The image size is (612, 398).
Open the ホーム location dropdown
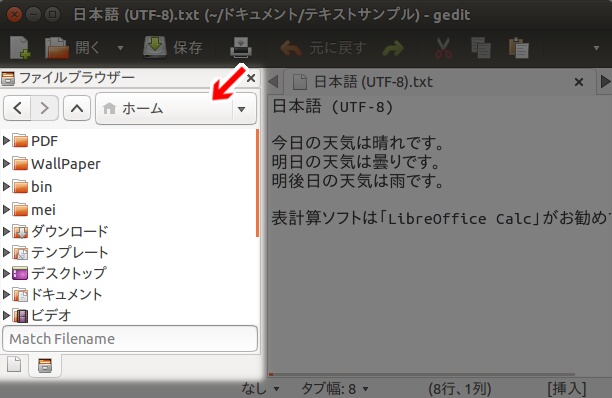point(176,109)
